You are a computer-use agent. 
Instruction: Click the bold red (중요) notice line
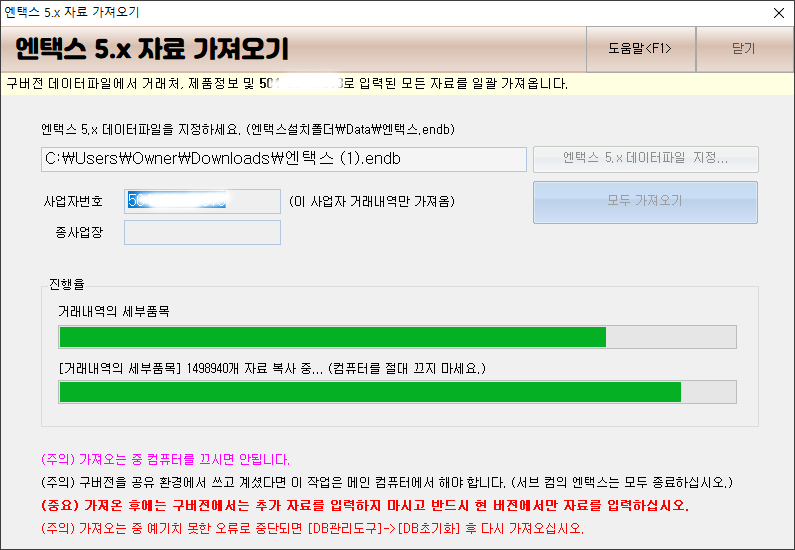[365, 505]
